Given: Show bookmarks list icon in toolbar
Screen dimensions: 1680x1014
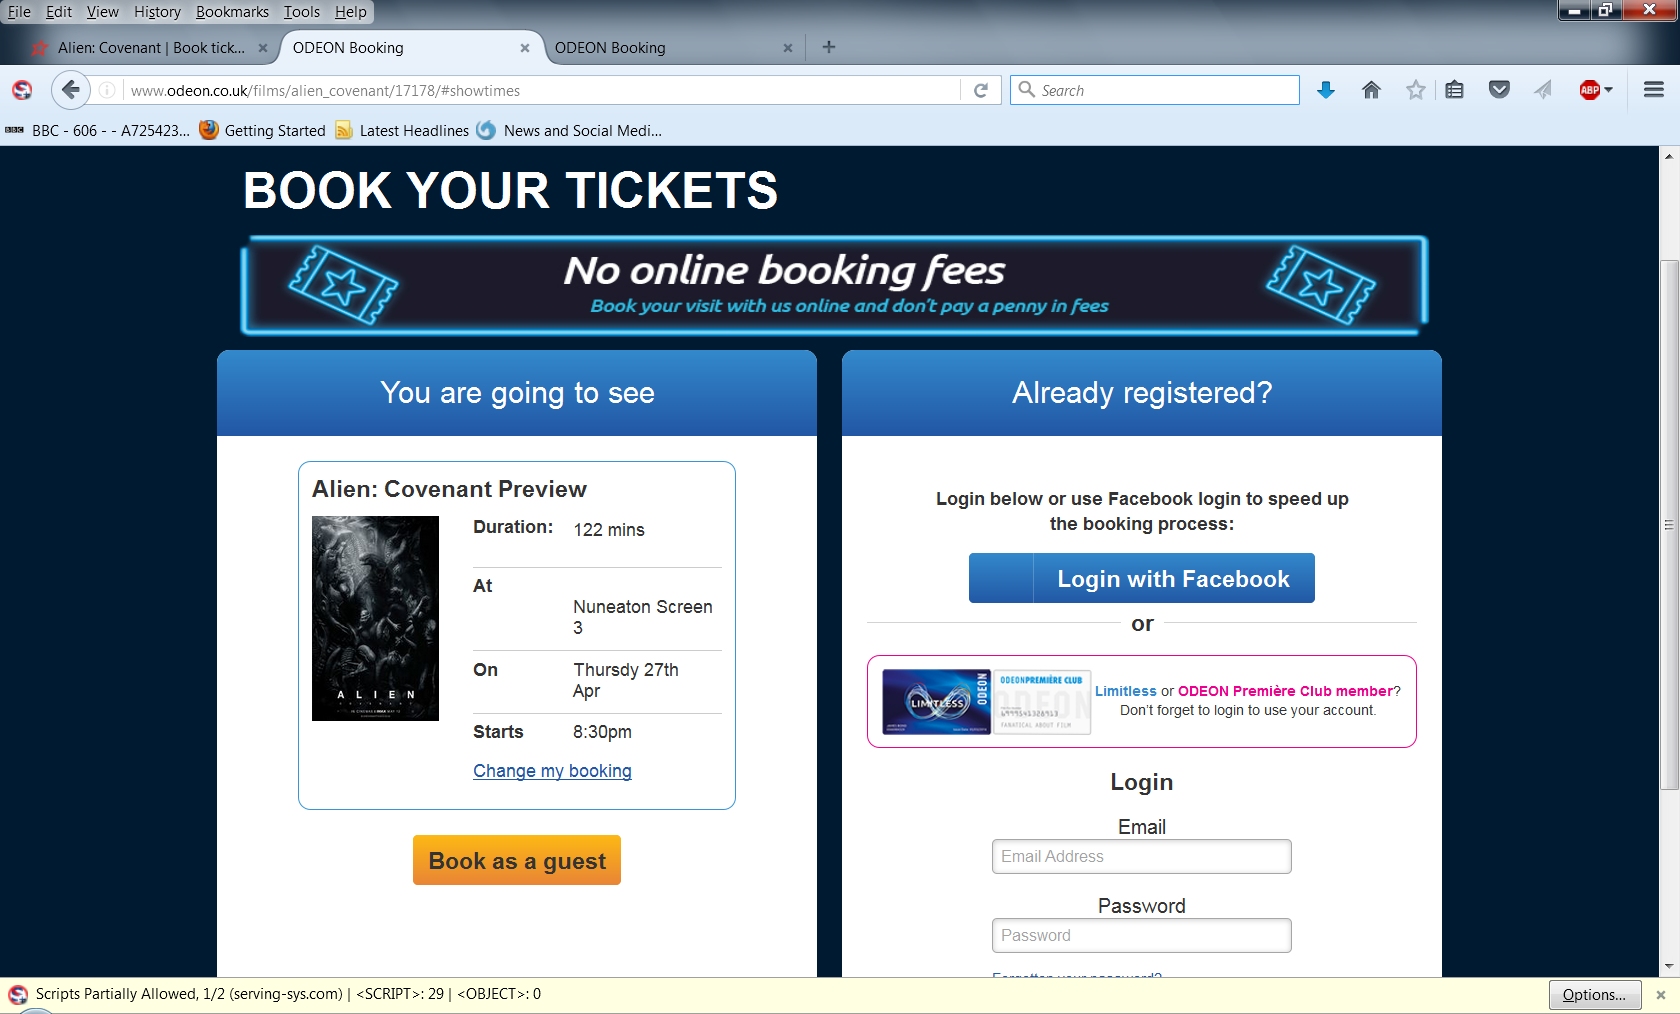Looking at the screenshot, I should click(1455, 90).
